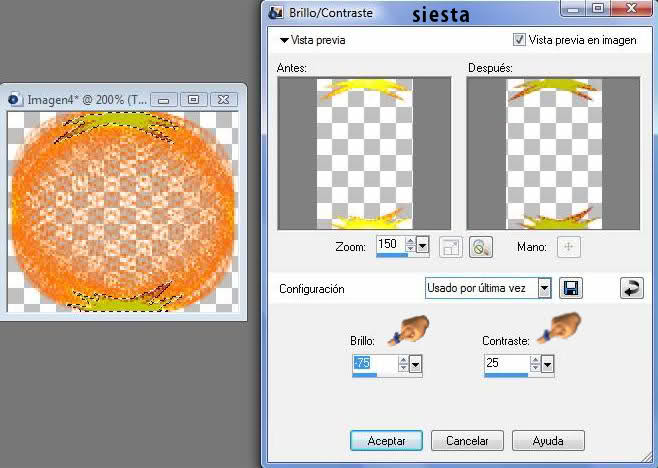Maximize the Imagen4 image window

point(193,100)
